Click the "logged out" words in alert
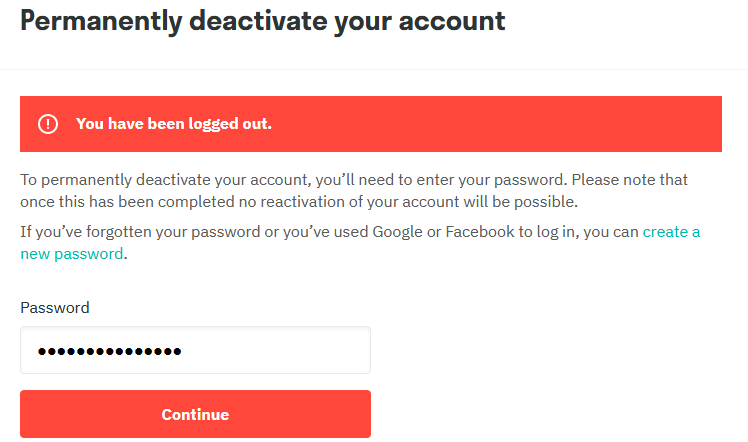This screenshot has width=748, height=442. click(230, 124)
